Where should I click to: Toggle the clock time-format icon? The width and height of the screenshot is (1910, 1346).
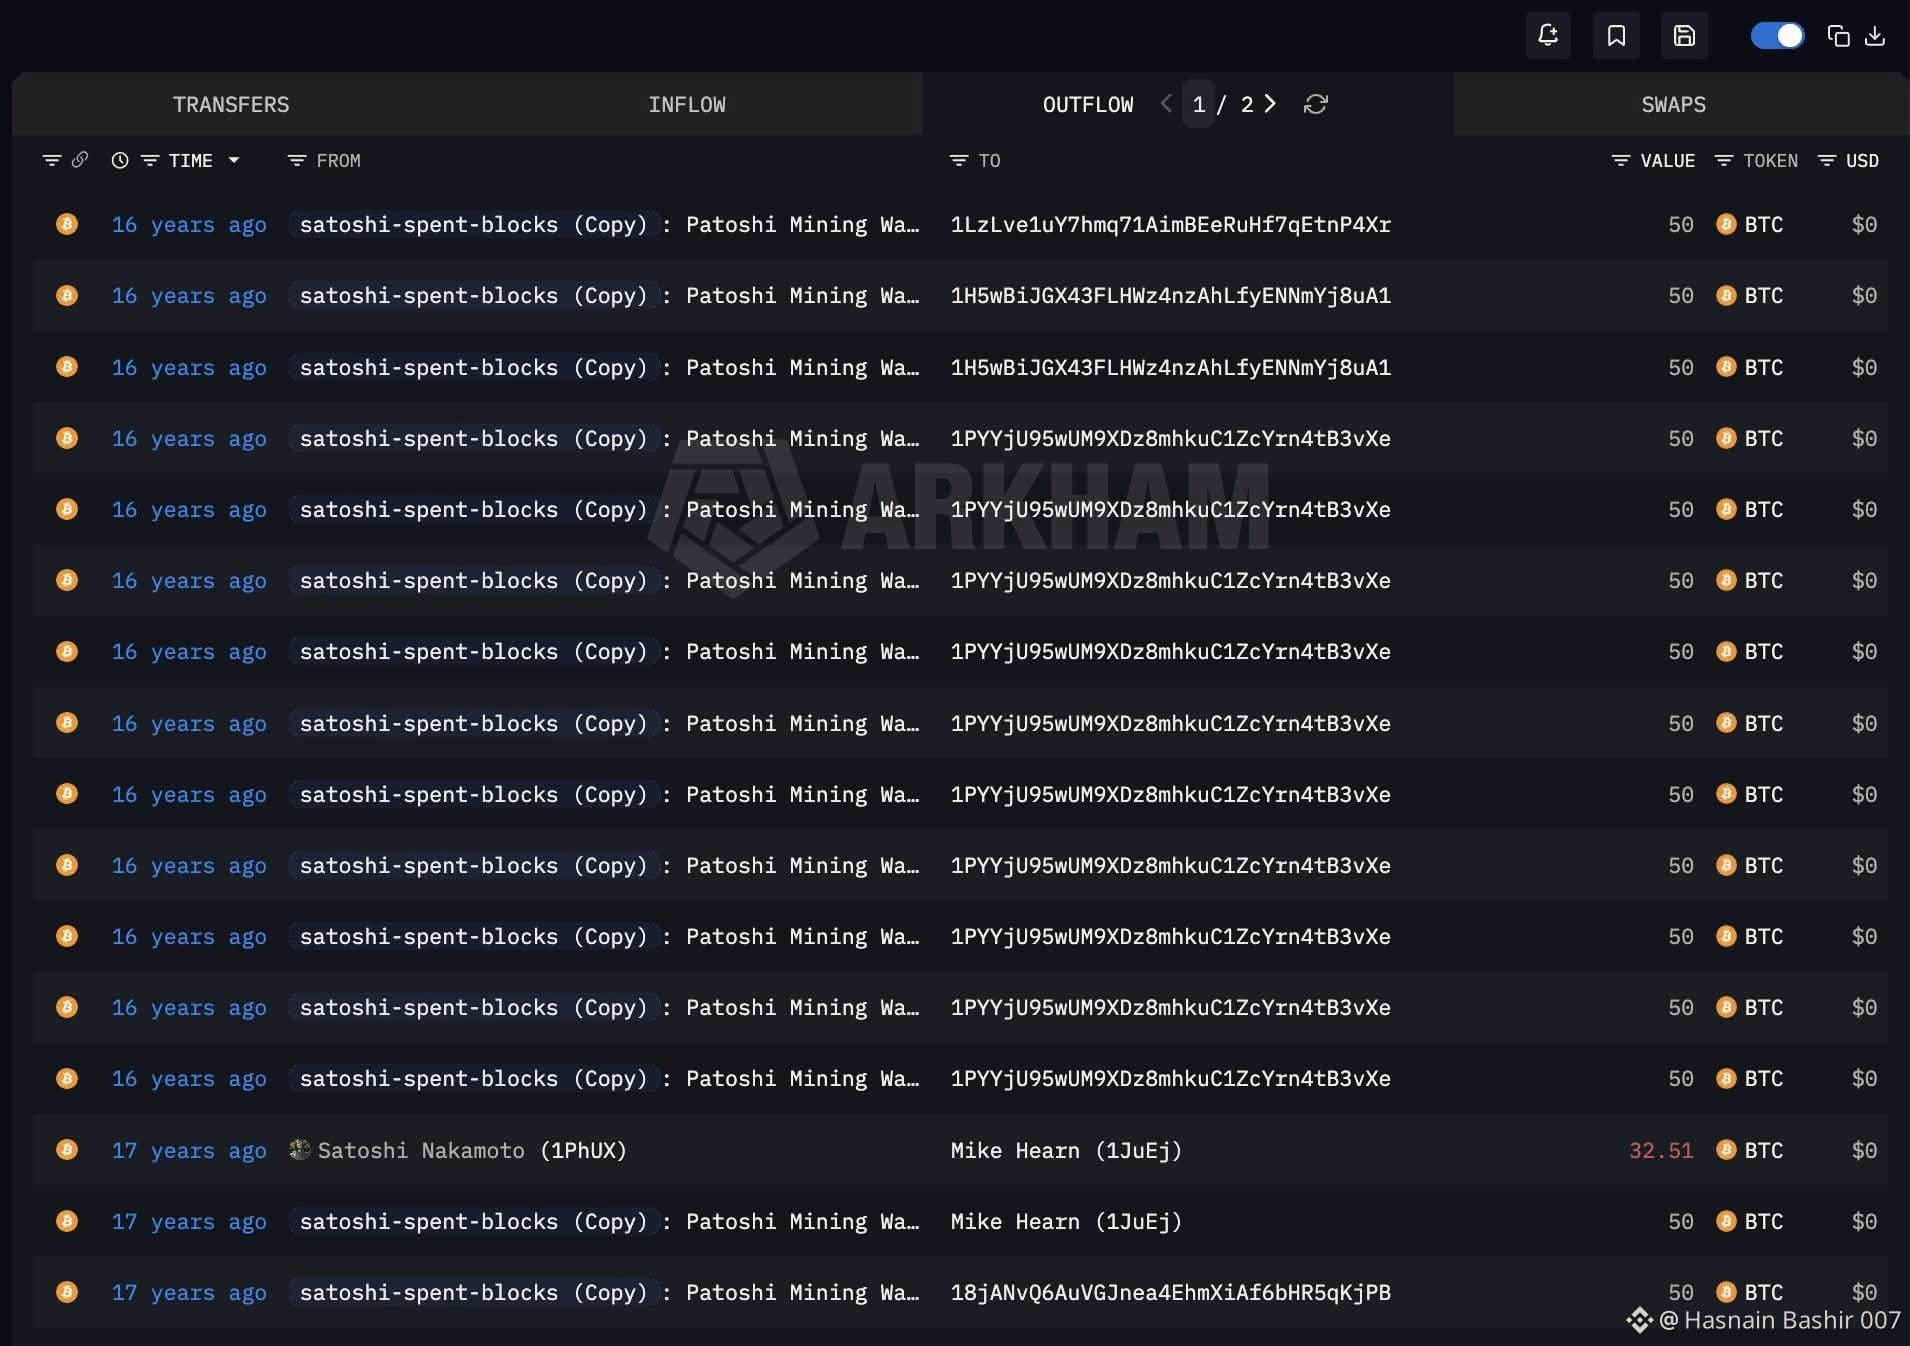click(120, 160)
